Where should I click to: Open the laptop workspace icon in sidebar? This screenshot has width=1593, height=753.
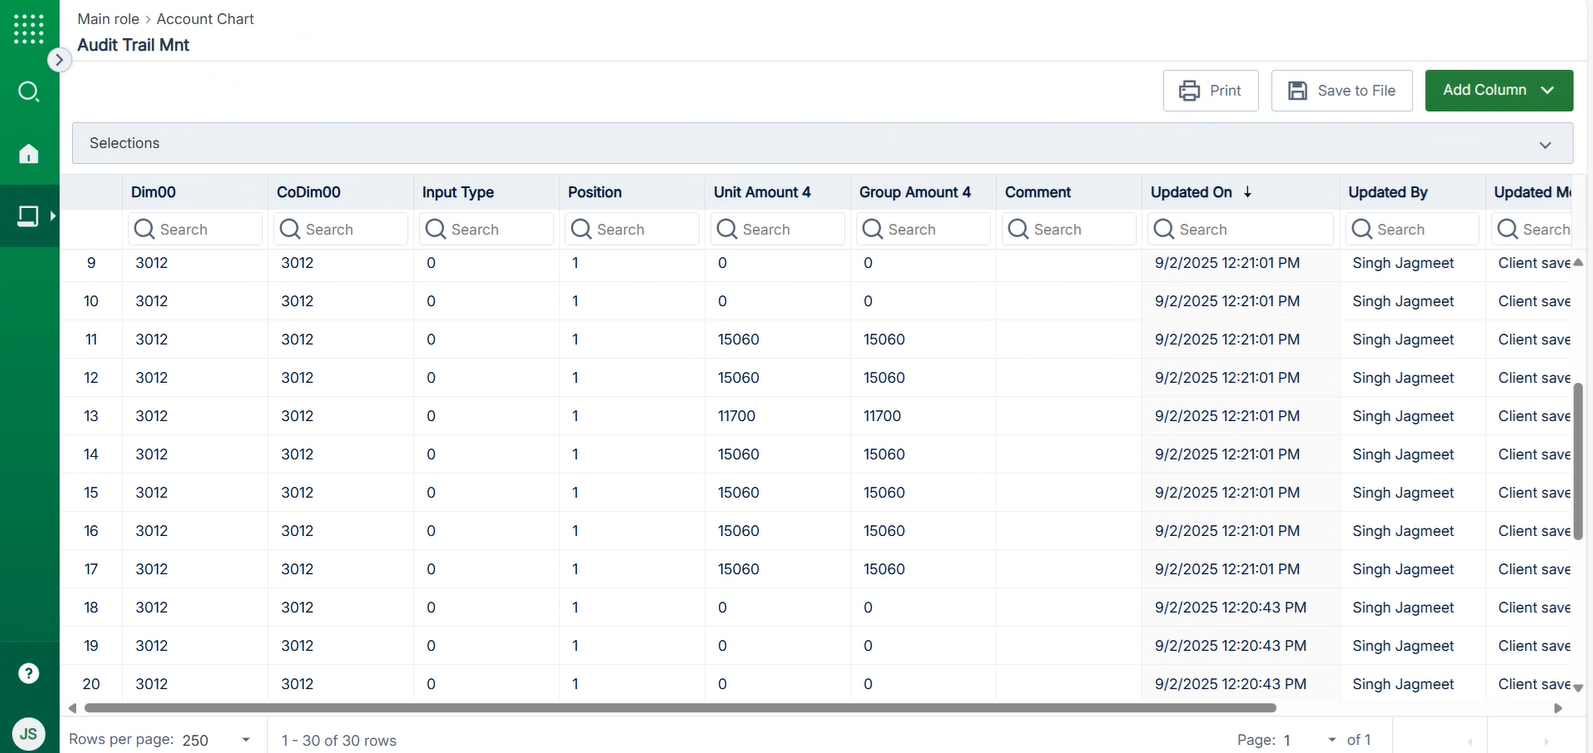click(x=28, y=216)
